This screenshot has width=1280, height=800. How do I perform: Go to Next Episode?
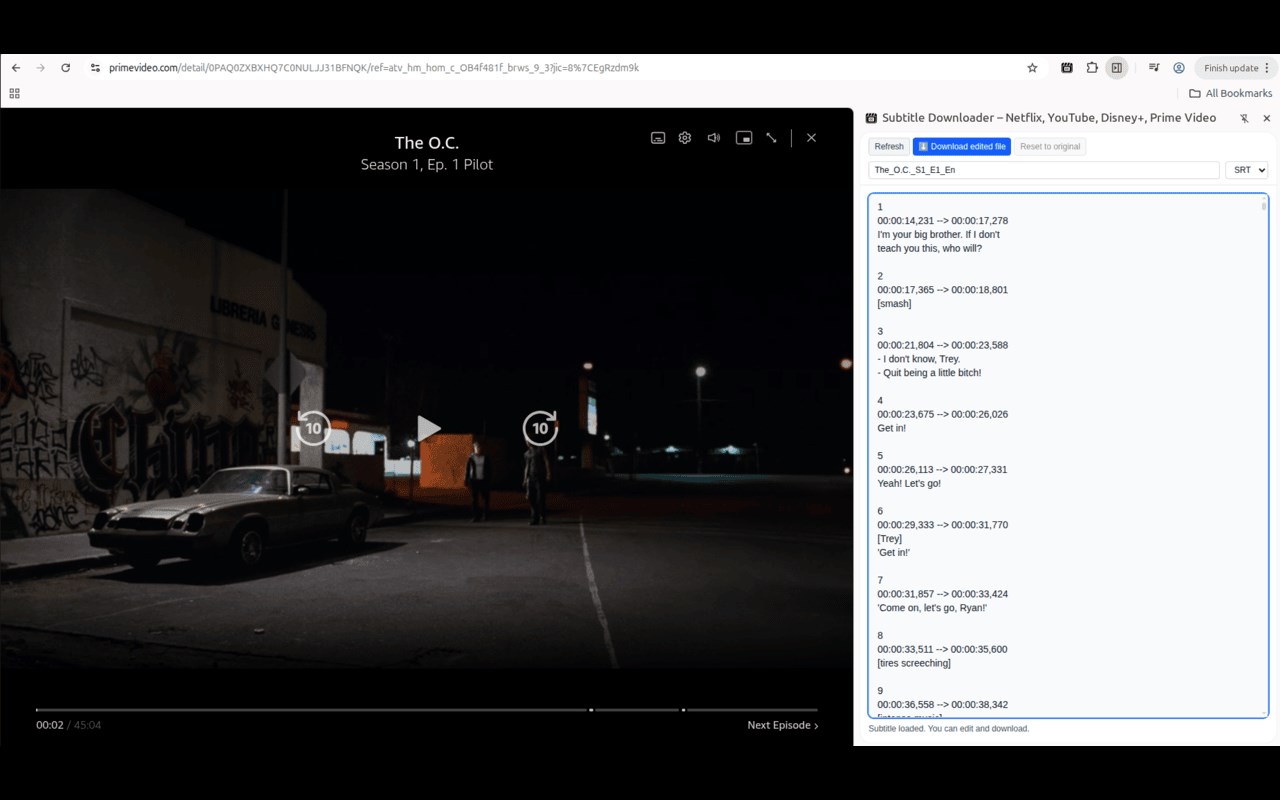pyautogui.click(x=783, y=725)
